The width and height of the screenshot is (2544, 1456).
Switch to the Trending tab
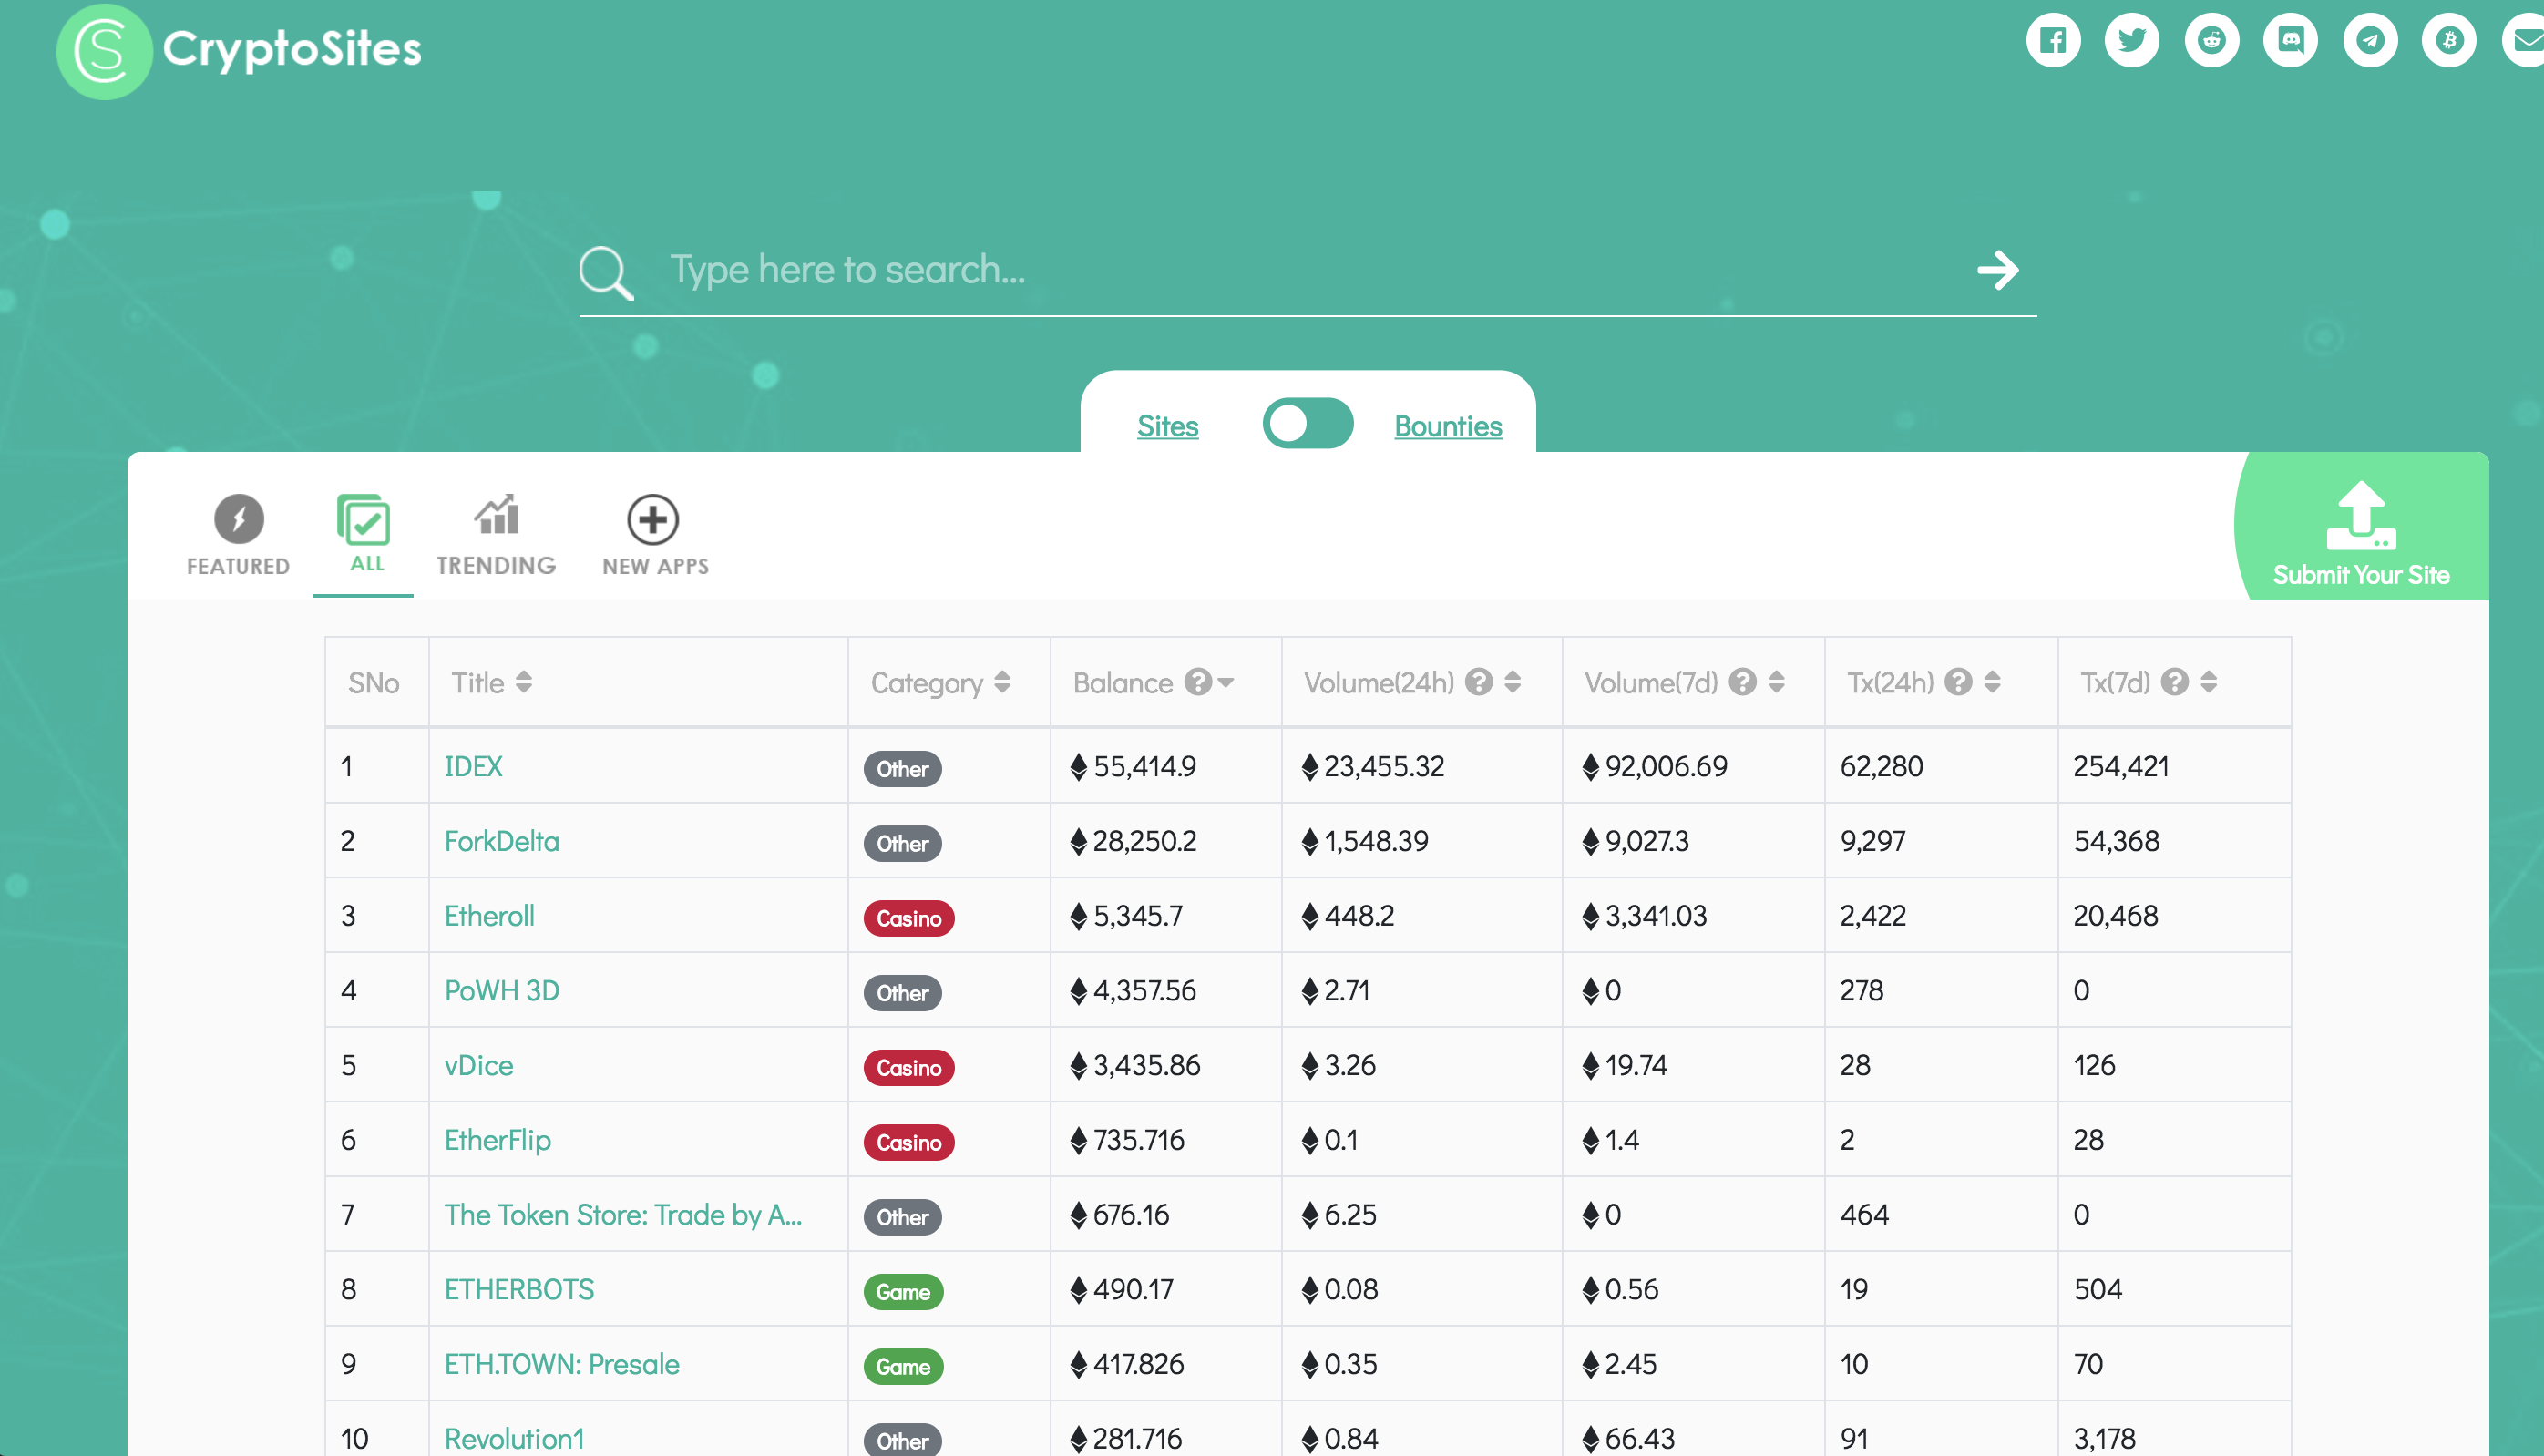coord(496,535)
